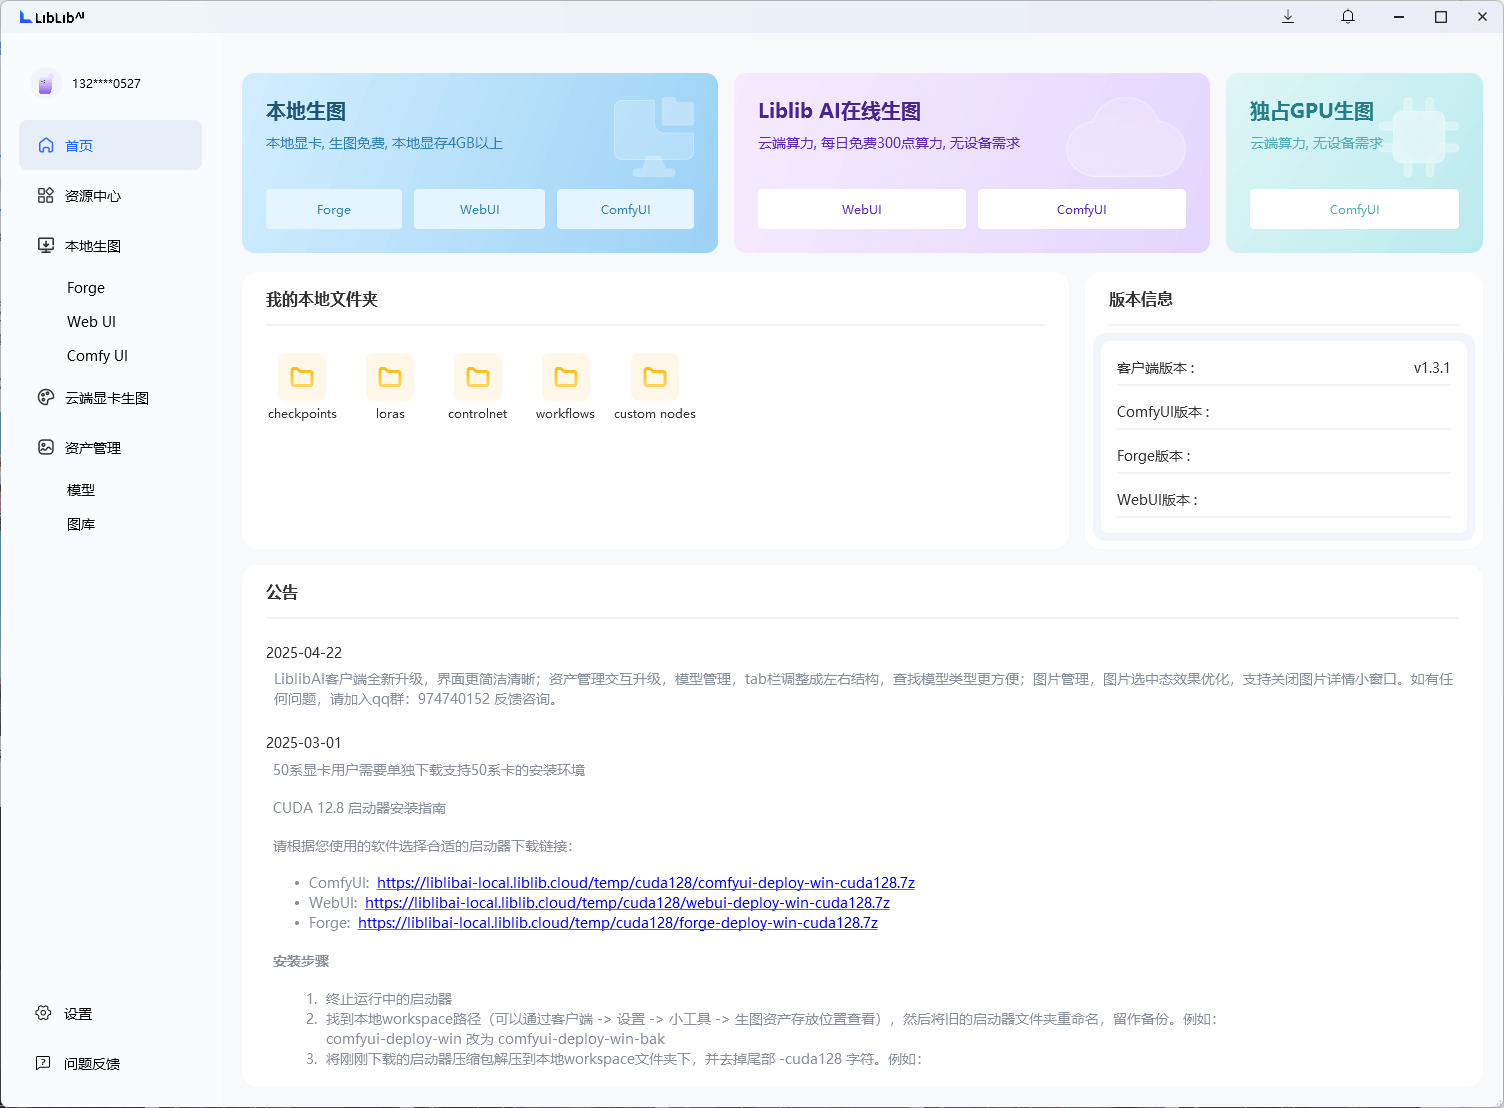Click the download-screen icon beside 本地生图
Image resolution: width=1504 pixels, height=1108 pixels.
coord(46,245)
